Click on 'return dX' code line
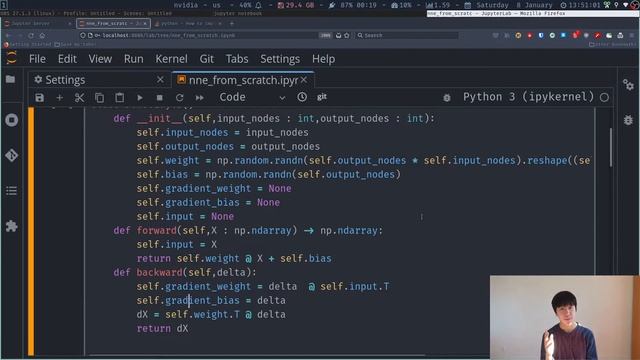 pos(162,329)
